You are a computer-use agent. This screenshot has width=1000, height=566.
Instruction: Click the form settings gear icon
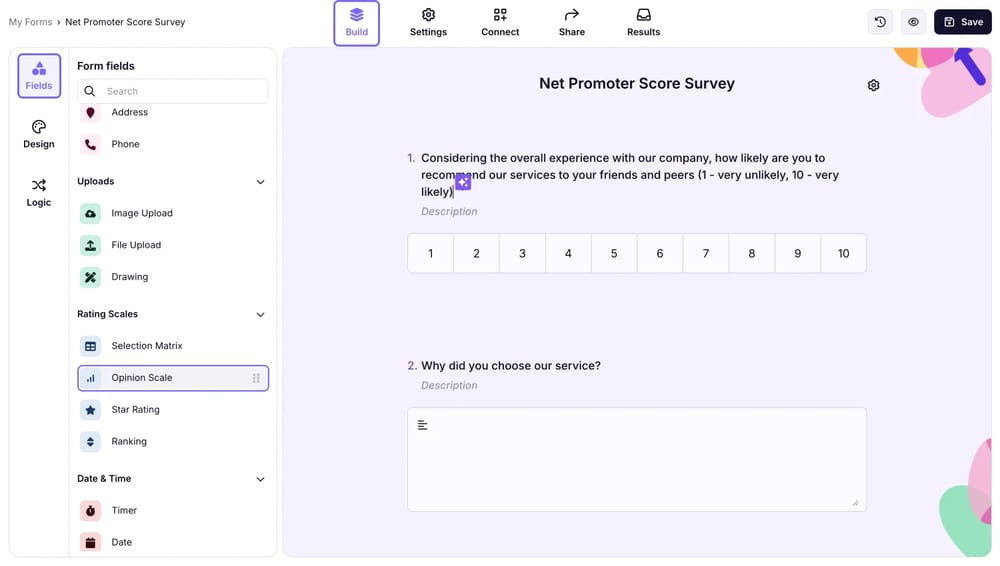(873, 86)
